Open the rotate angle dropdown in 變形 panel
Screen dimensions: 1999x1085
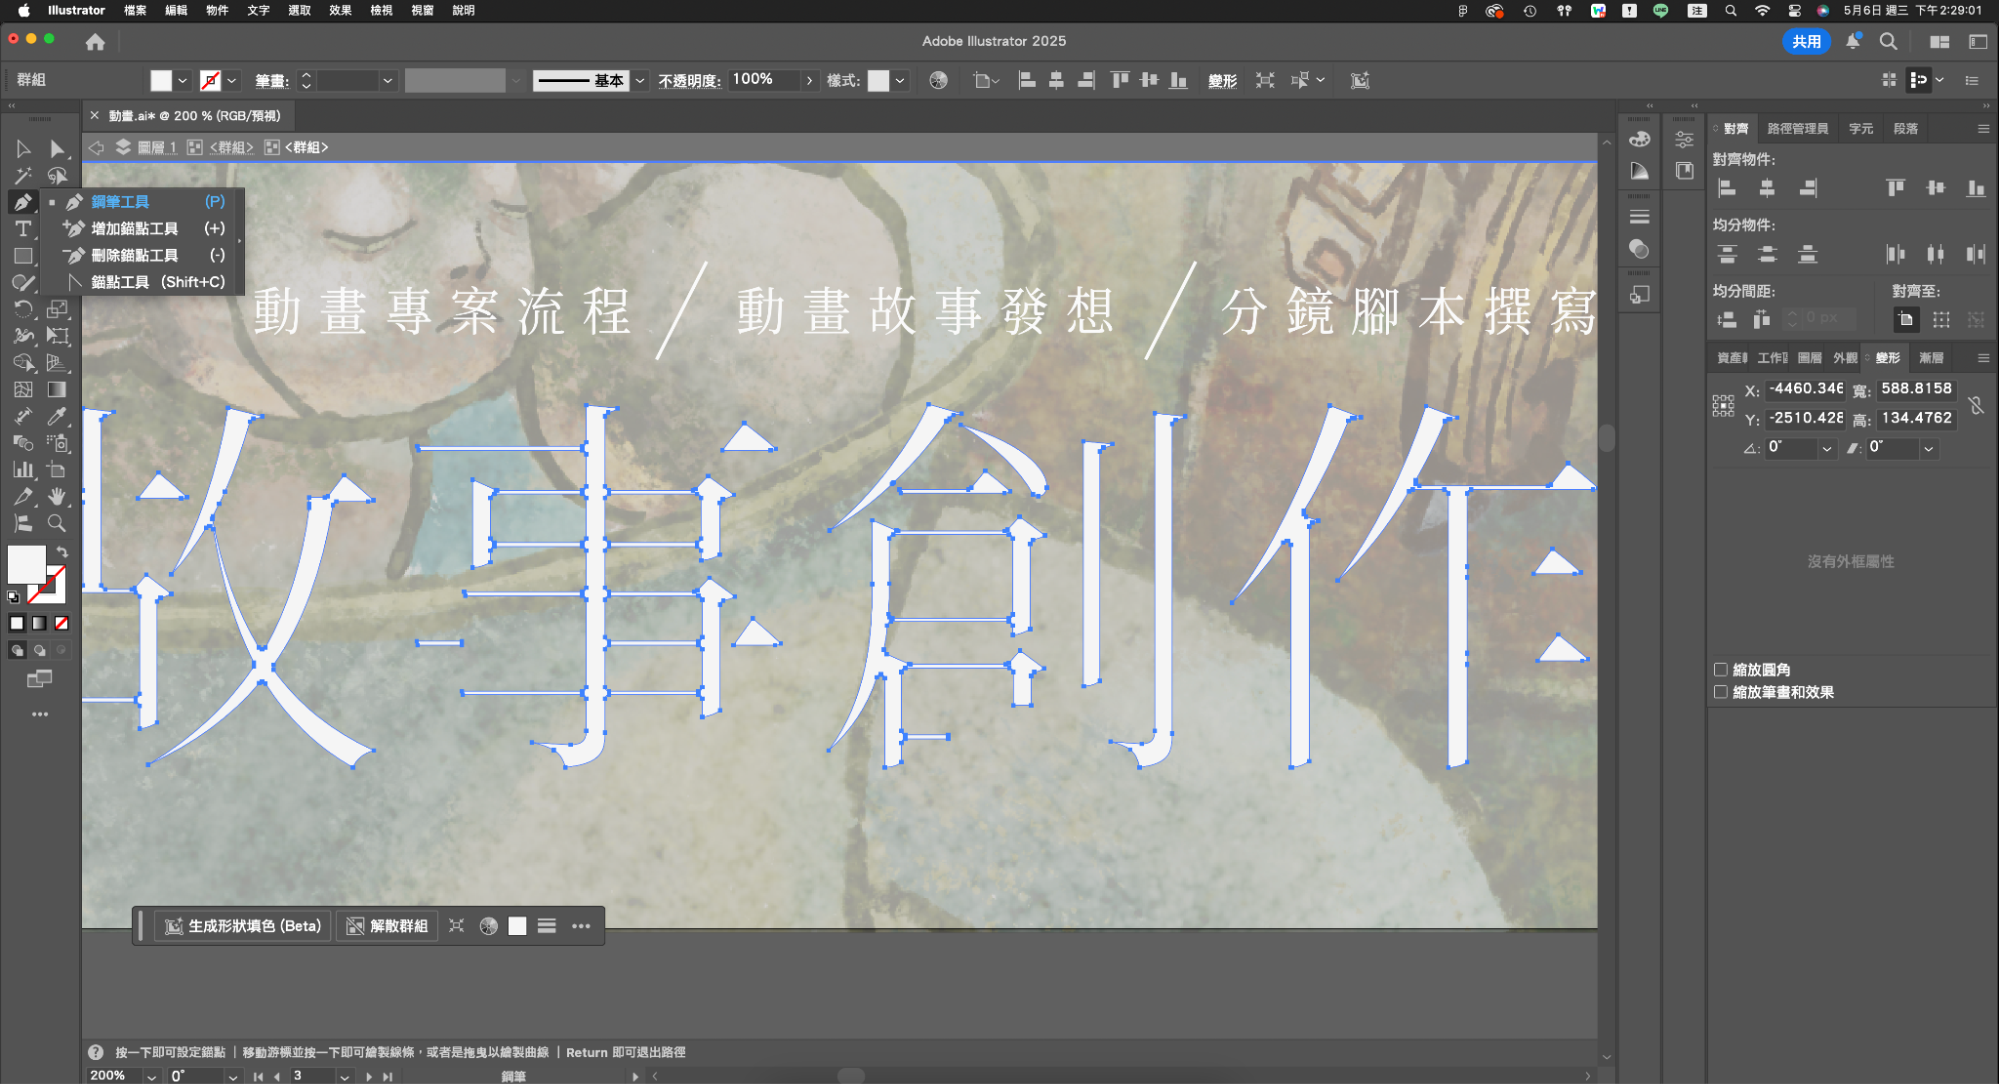point(1827,448)
